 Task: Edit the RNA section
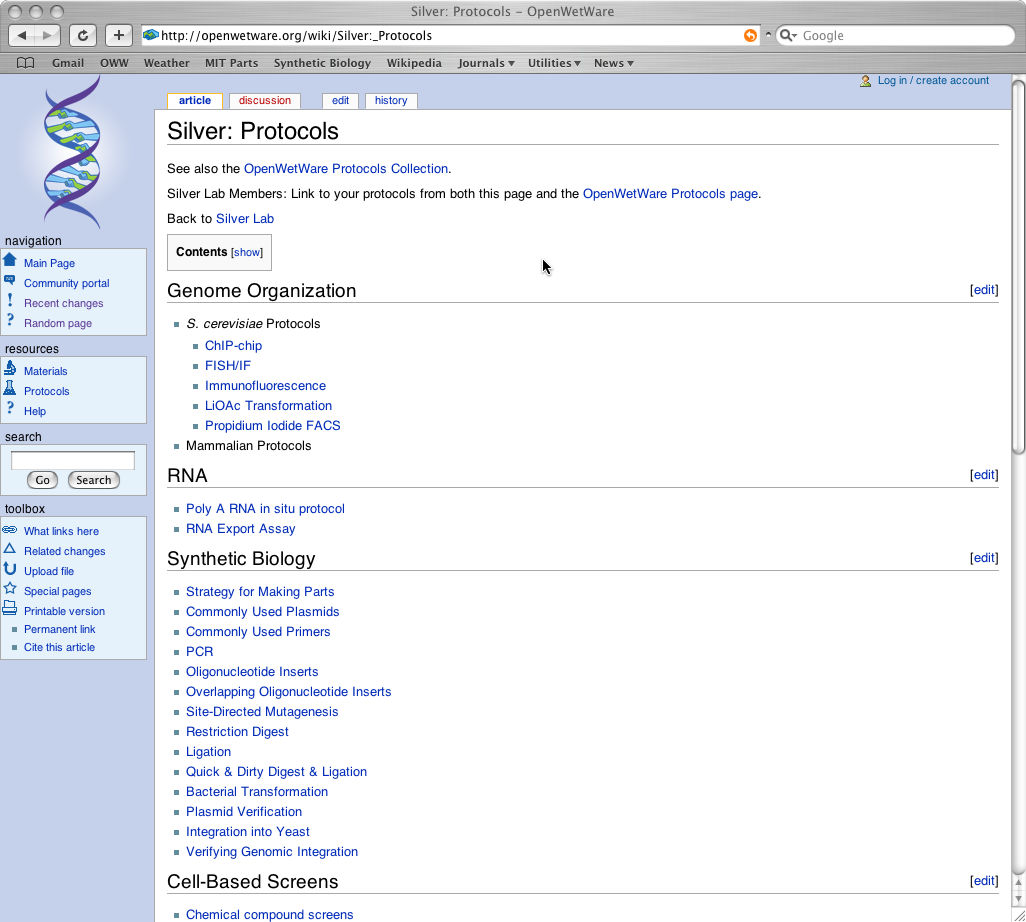pyautogui.click(x=984, y=475)
